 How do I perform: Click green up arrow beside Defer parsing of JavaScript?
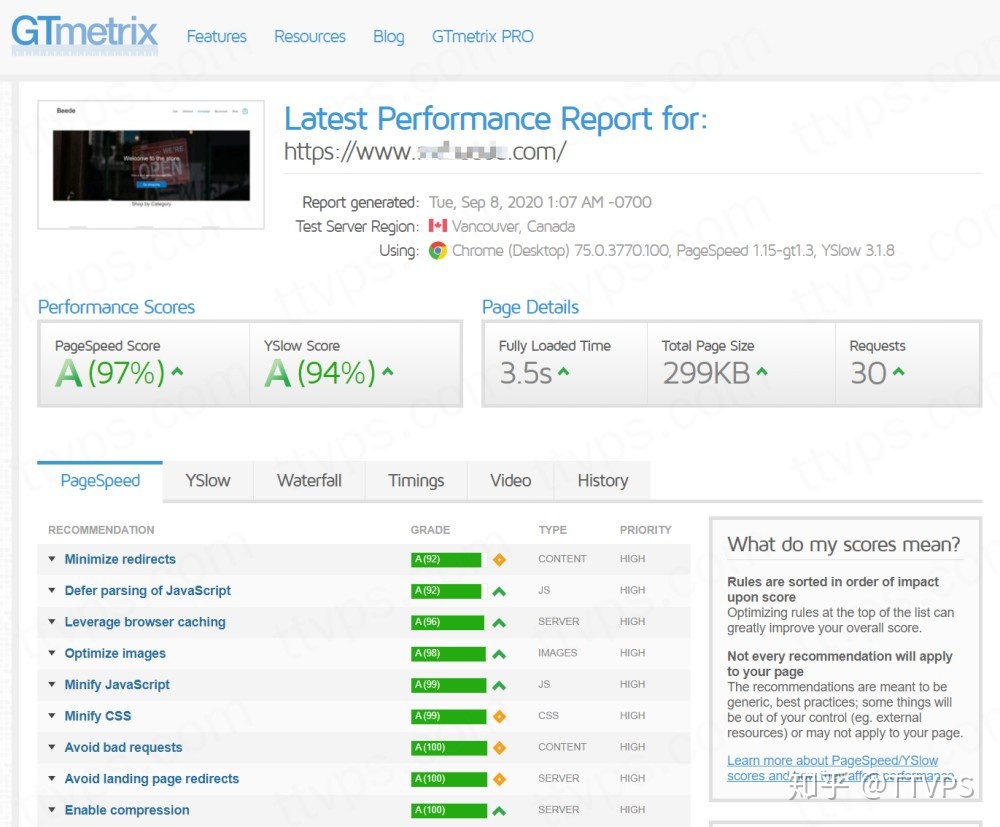[x=499, y=591]
